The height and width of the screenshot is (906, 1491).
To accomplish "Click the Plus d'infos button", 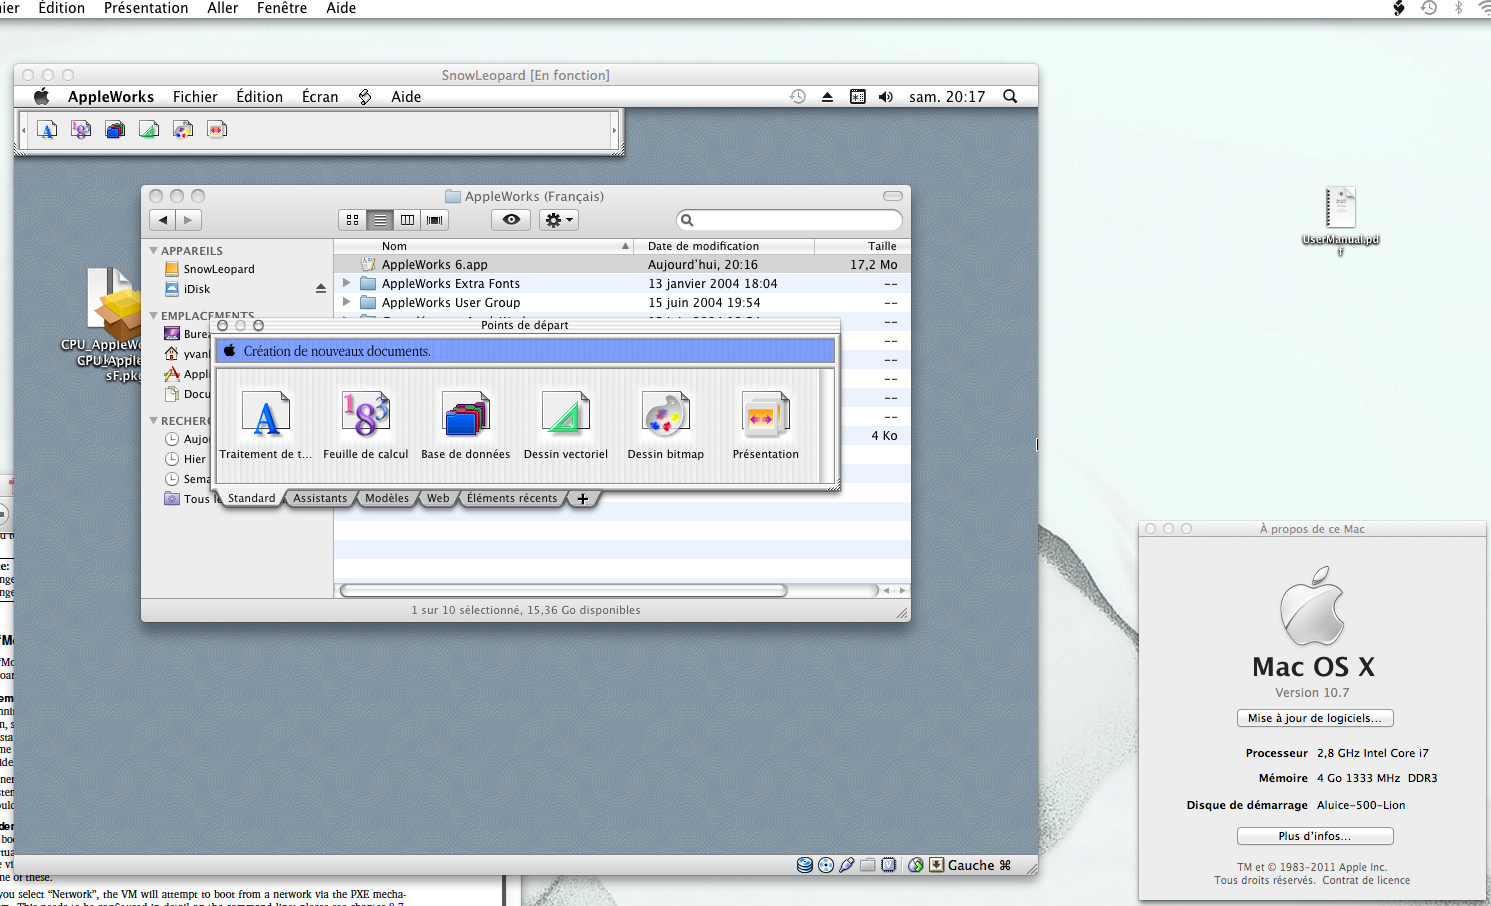I will click(x=1315, y=836).
